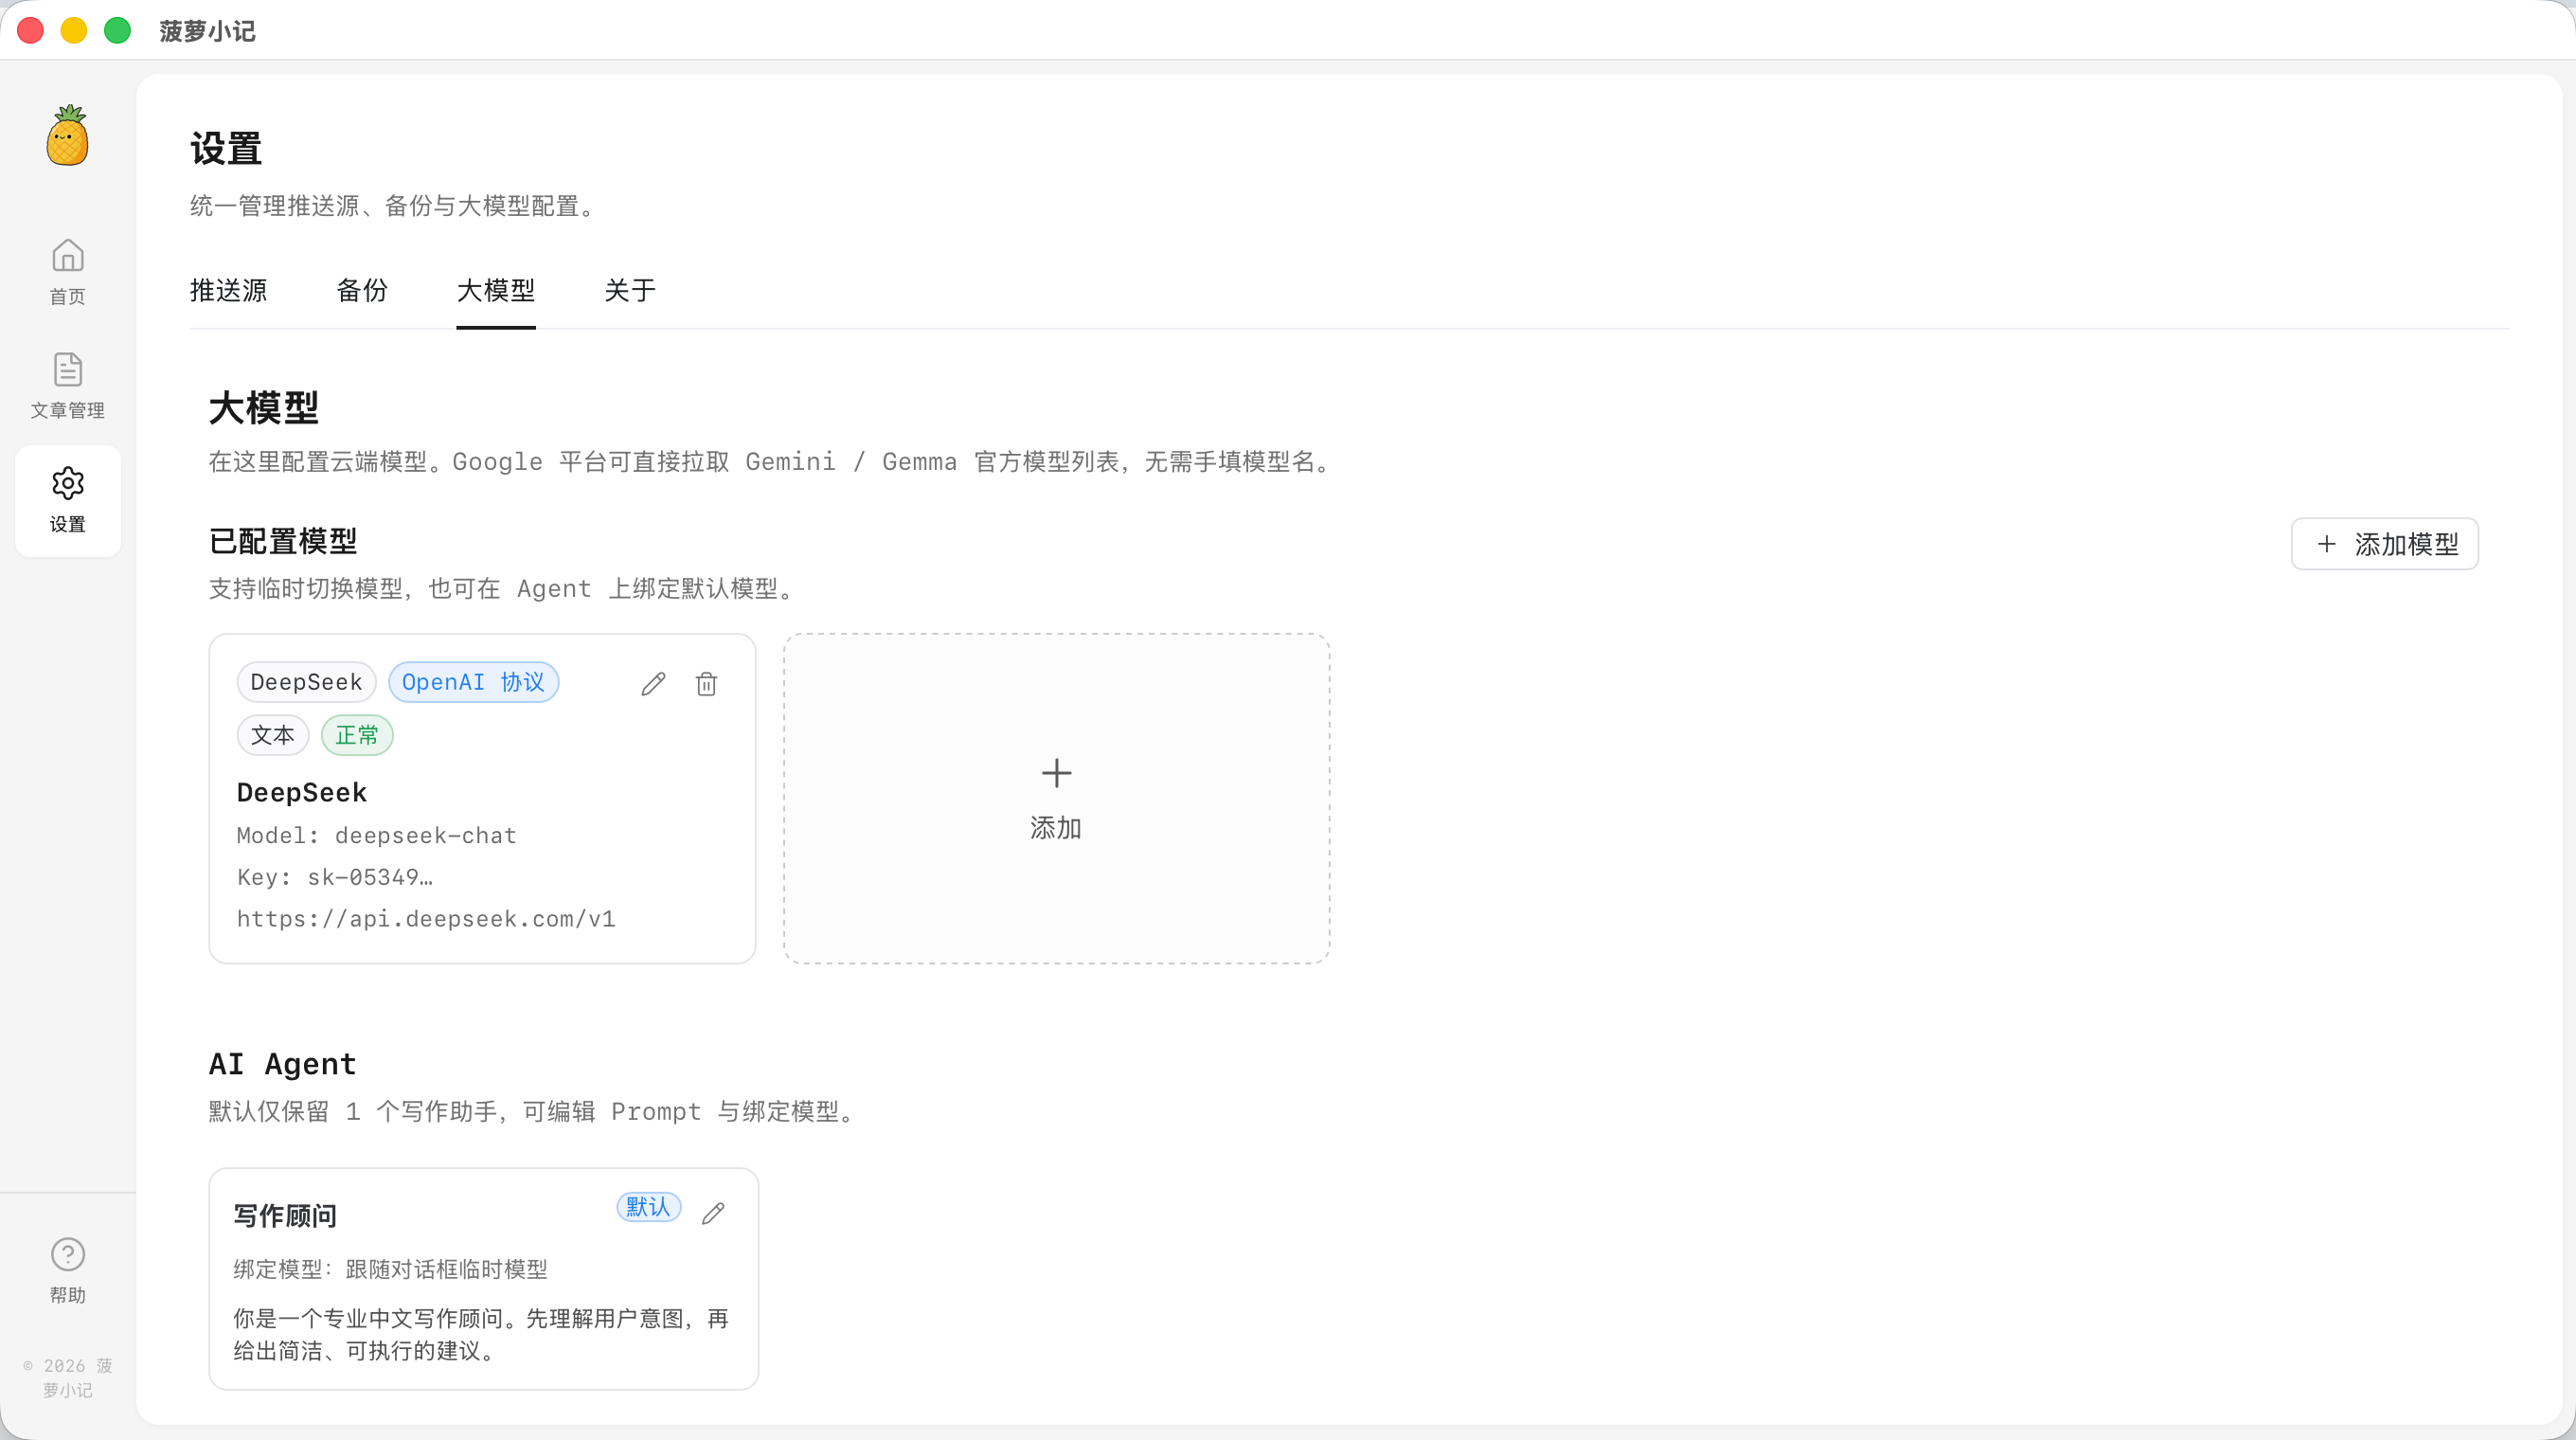Switch to the 备份 tab

tap(362, 291)
